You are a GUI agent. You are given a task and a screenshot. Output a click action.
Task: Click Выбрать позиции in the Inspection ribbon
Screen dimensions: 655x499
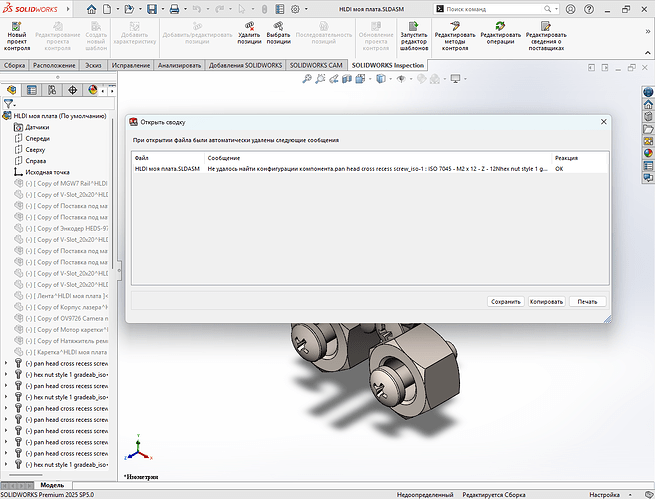(278, 33)
